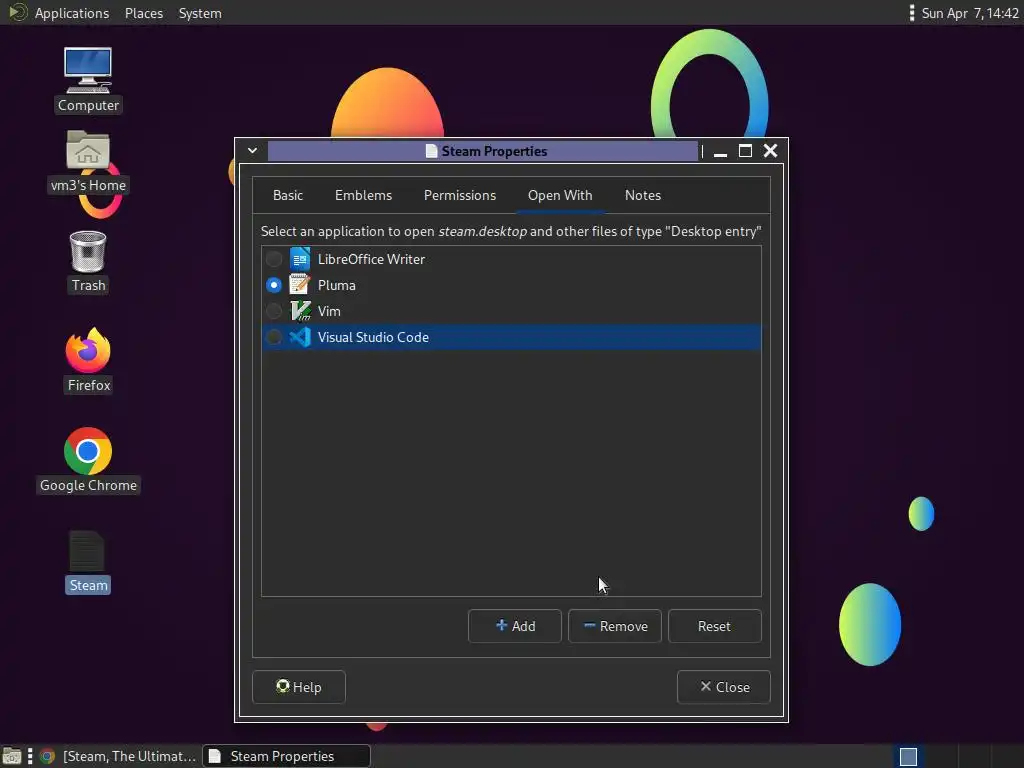The height and width of the screenshot is (768, 1024).
Task: Switch to the Open With tab
Action: [560, 195]
